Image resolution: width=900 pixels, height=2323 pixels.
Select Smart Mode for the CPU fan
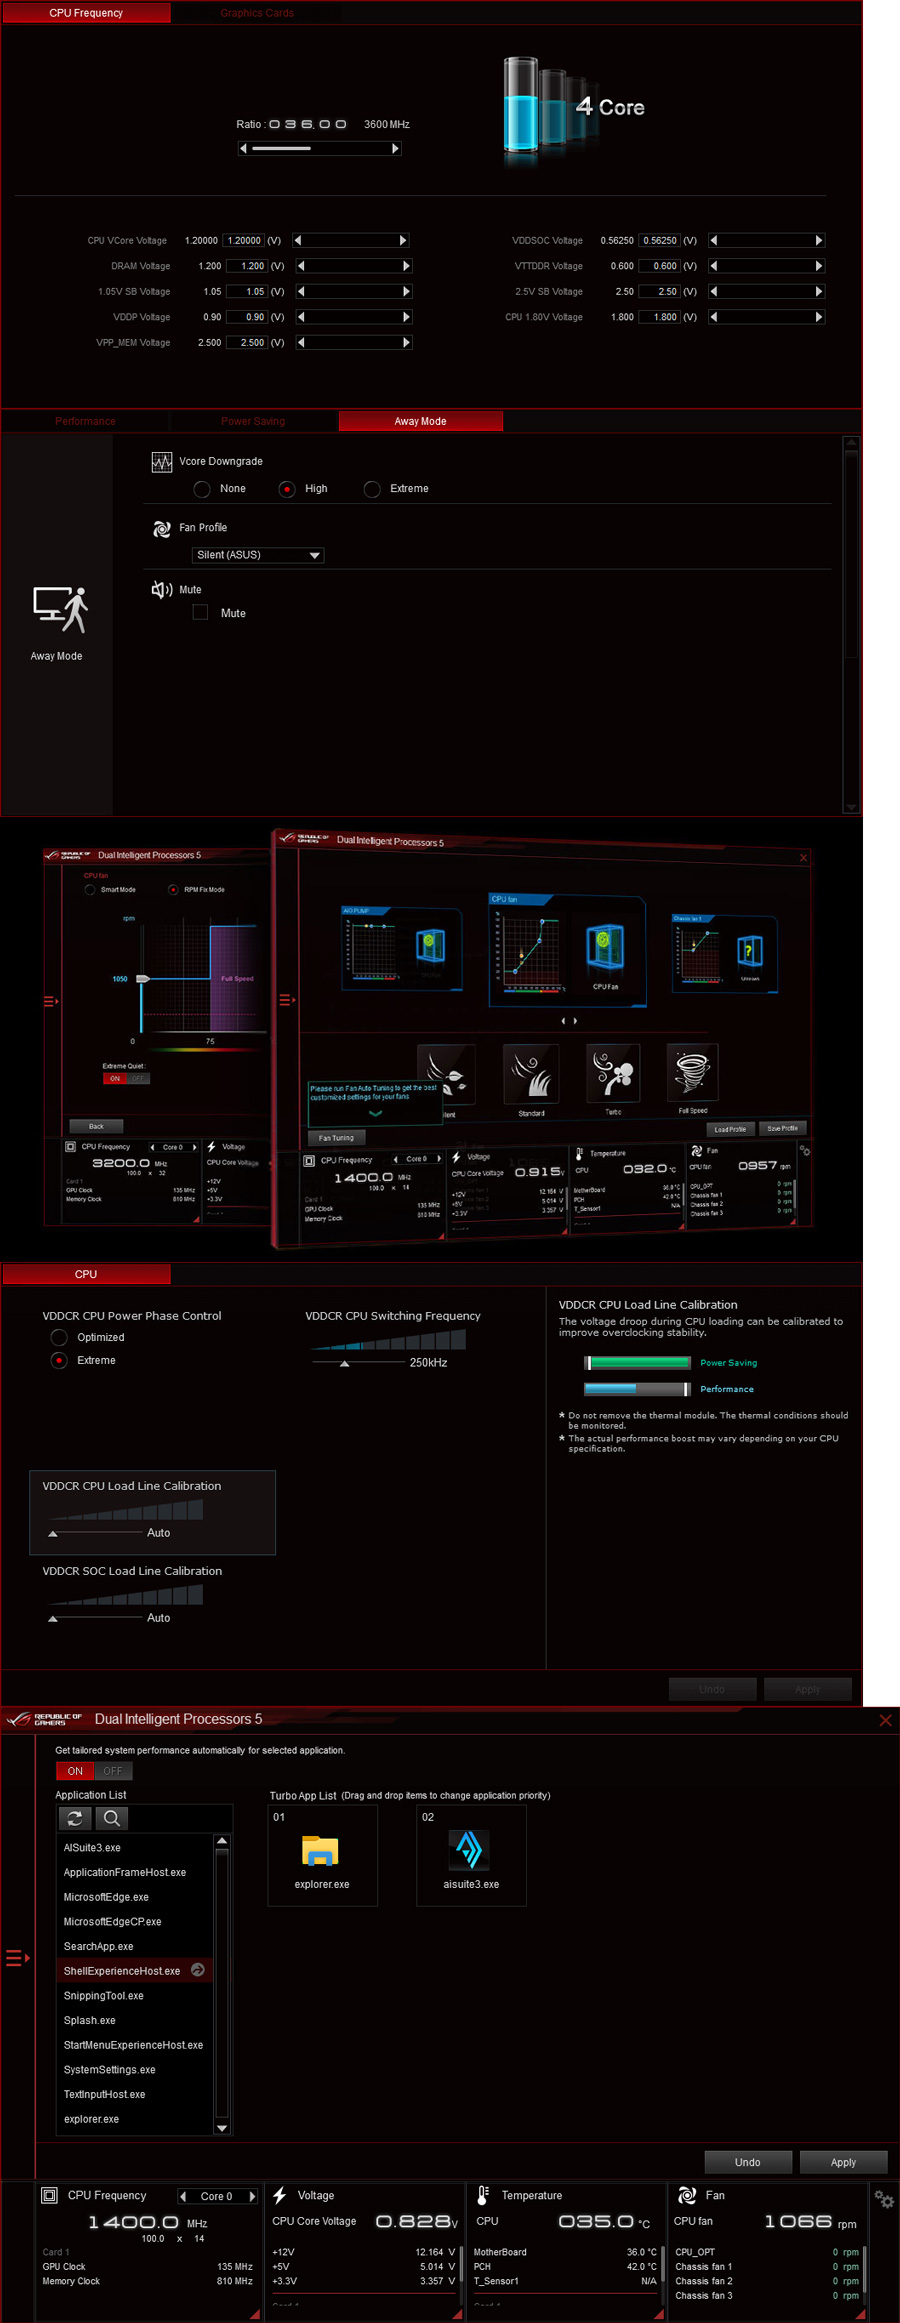pos(90,889)
